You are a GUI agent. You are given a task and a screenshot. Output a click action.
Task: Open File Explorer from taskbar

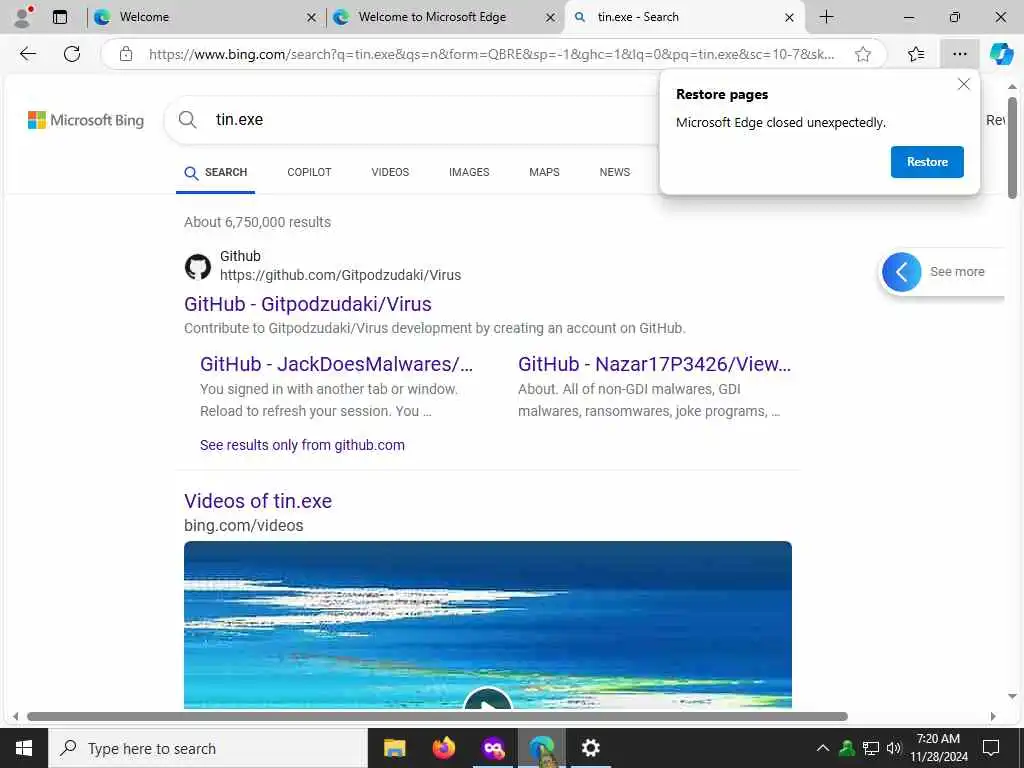[394, 748]
